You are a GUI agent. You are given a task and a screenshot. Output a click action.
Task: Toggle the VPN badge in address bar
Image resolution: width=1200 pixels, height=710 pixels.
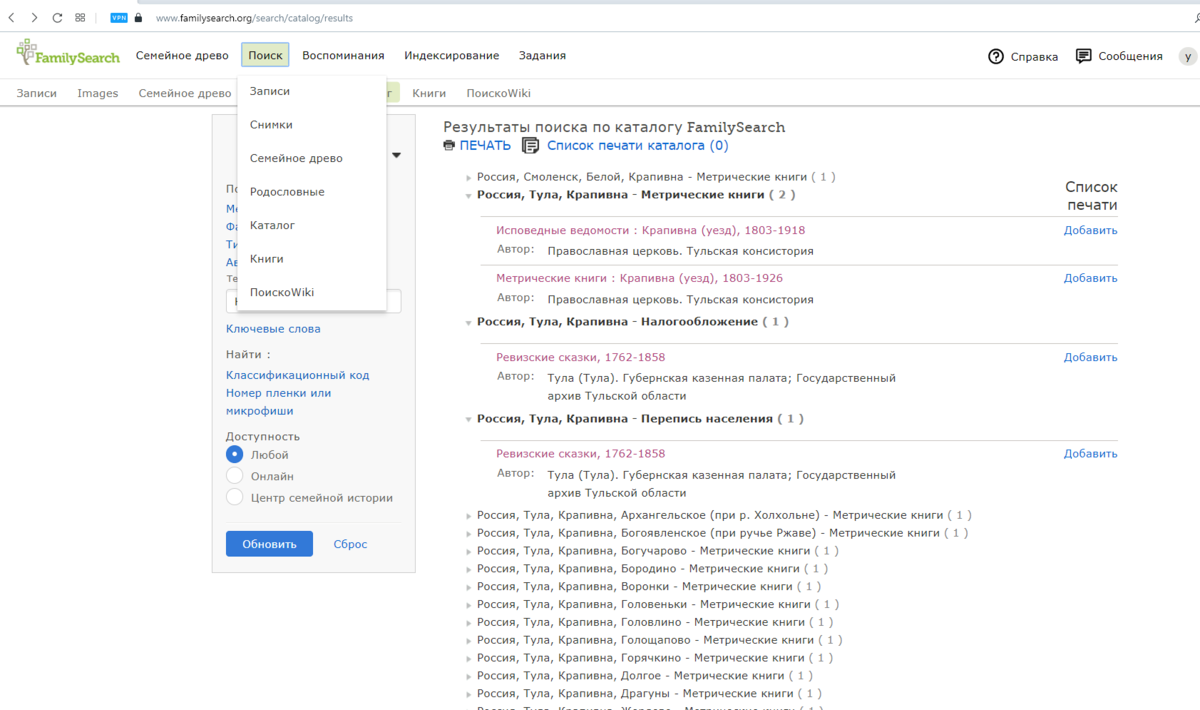coord(119,18)
